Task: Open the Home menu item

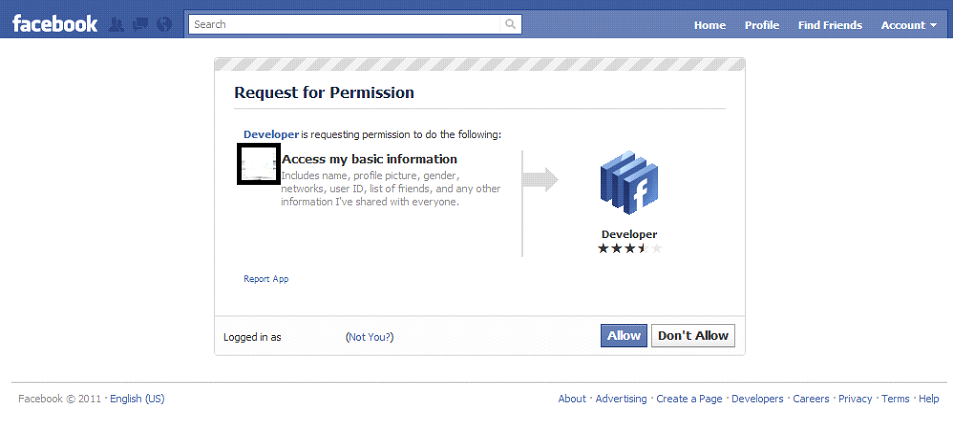Action: (710, 26)
